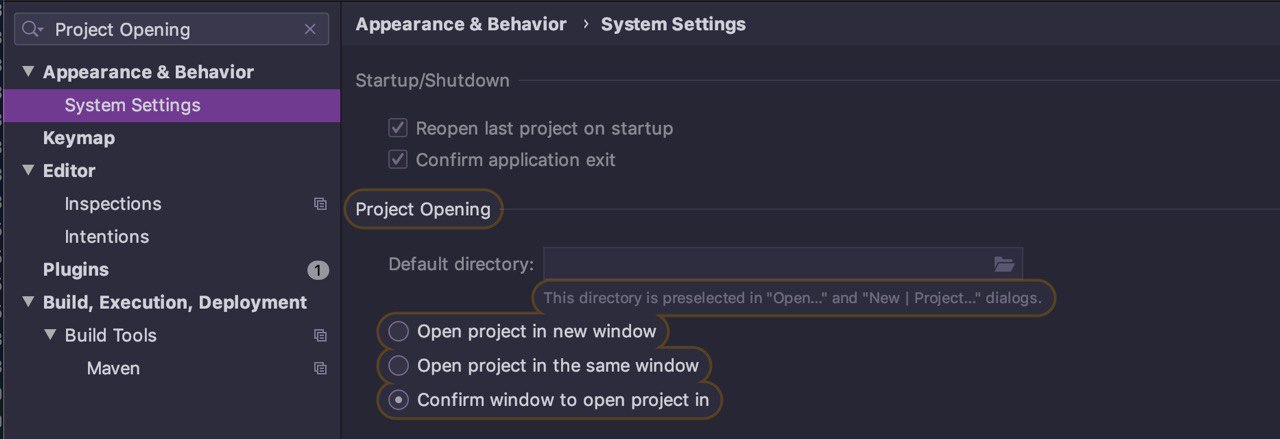This screenshot has width=1280, height=439.
Task: Open the Keymap settings page
Action: point(79,138)
